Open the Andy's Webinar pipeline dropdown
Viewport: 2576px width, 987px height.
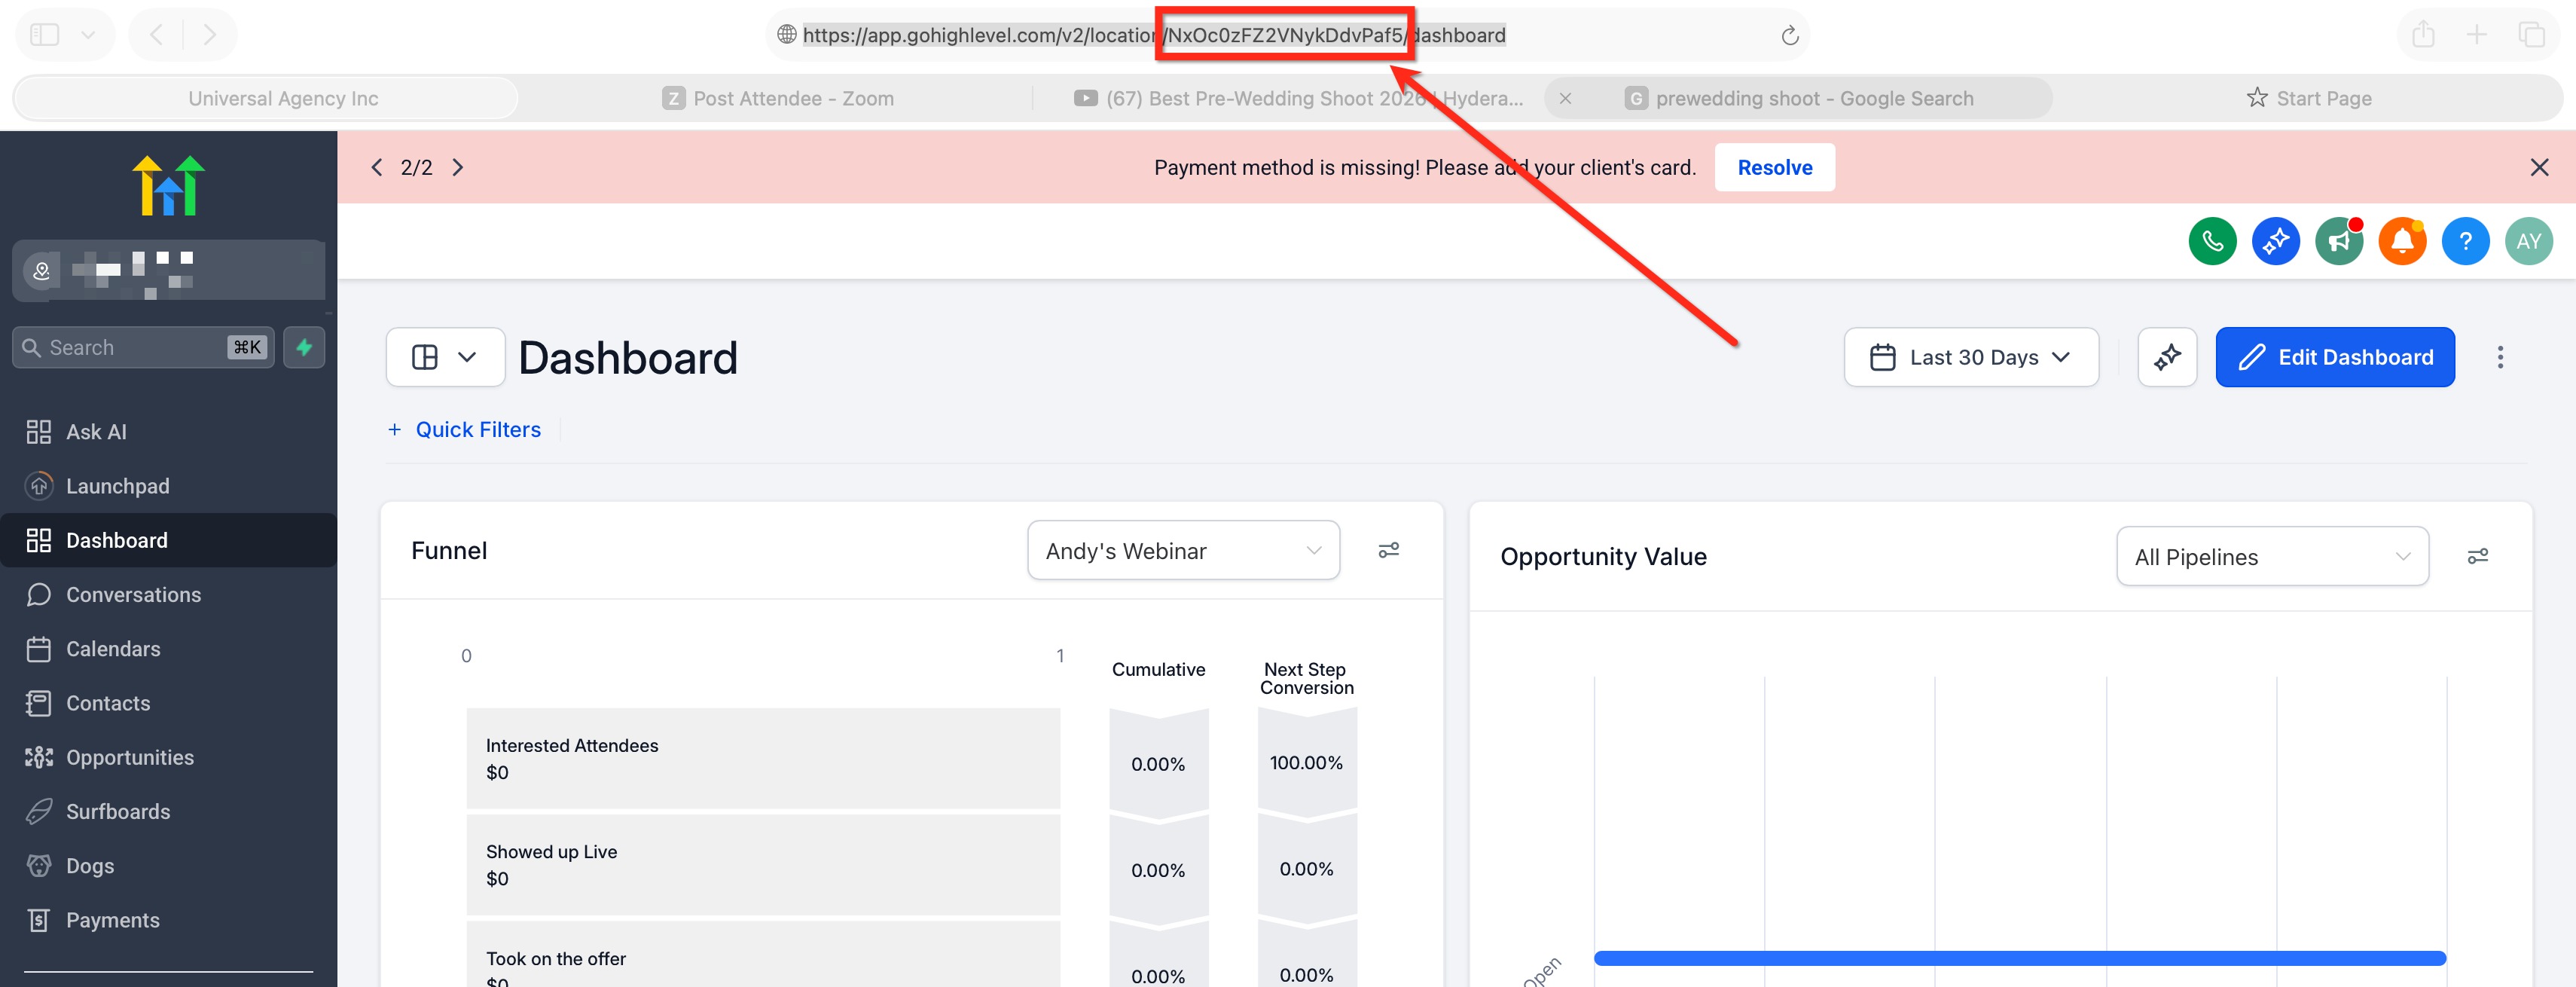(x=1182, y=550)
